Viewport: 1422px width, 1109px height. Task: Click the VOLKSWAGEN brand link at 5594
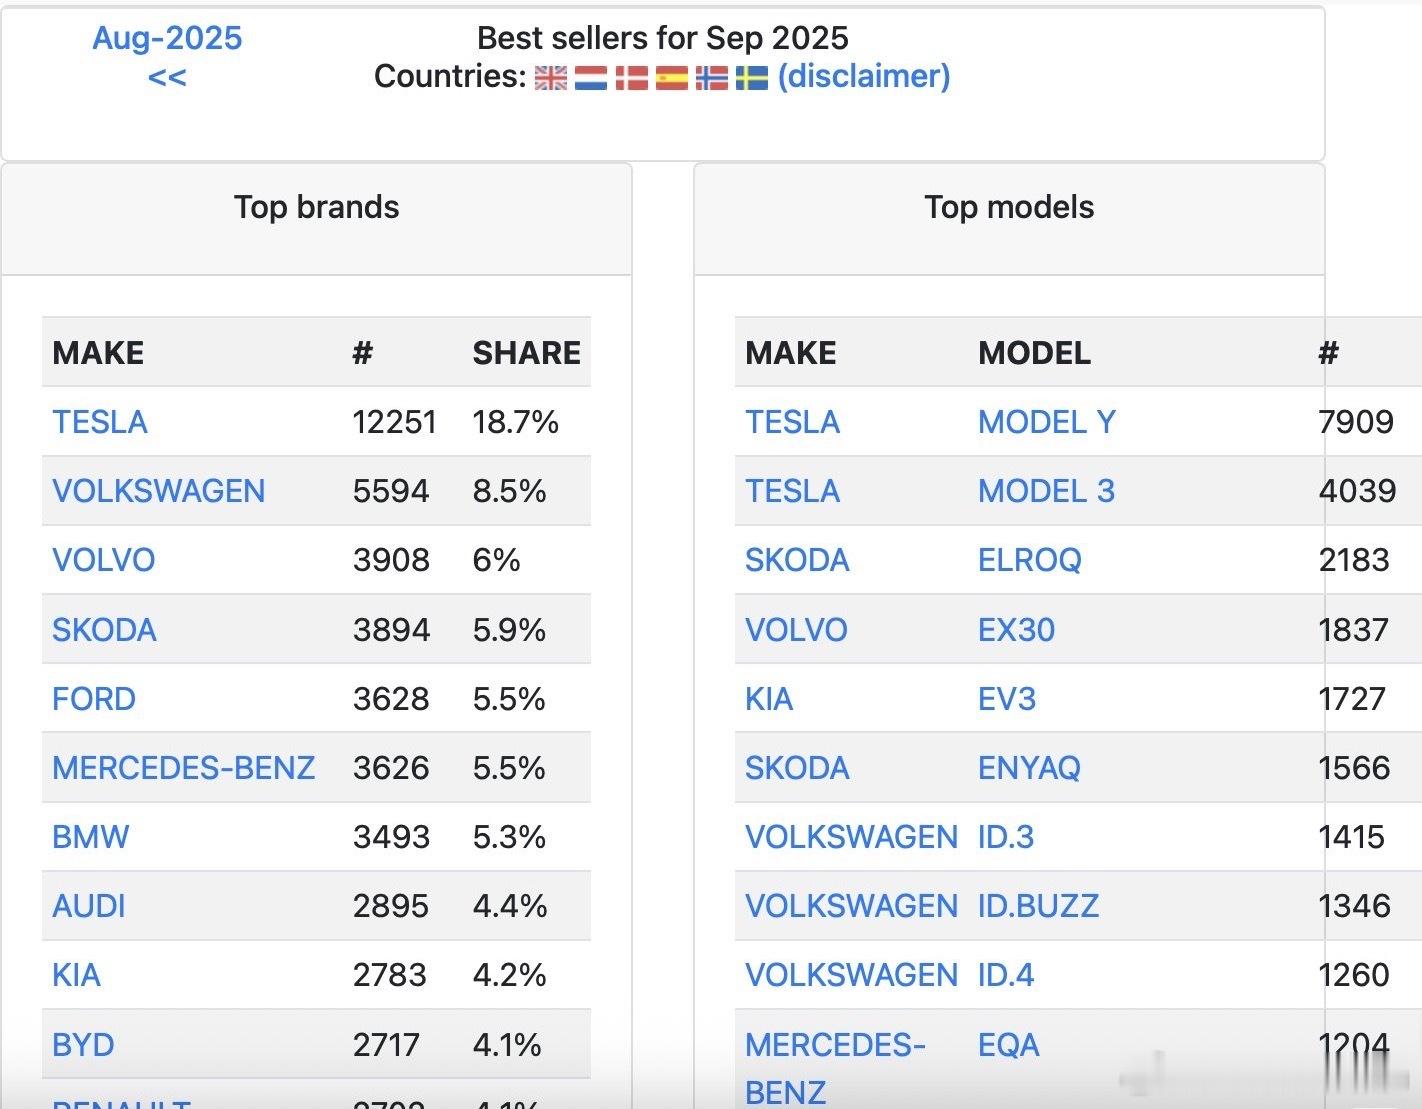click(159, 491)
